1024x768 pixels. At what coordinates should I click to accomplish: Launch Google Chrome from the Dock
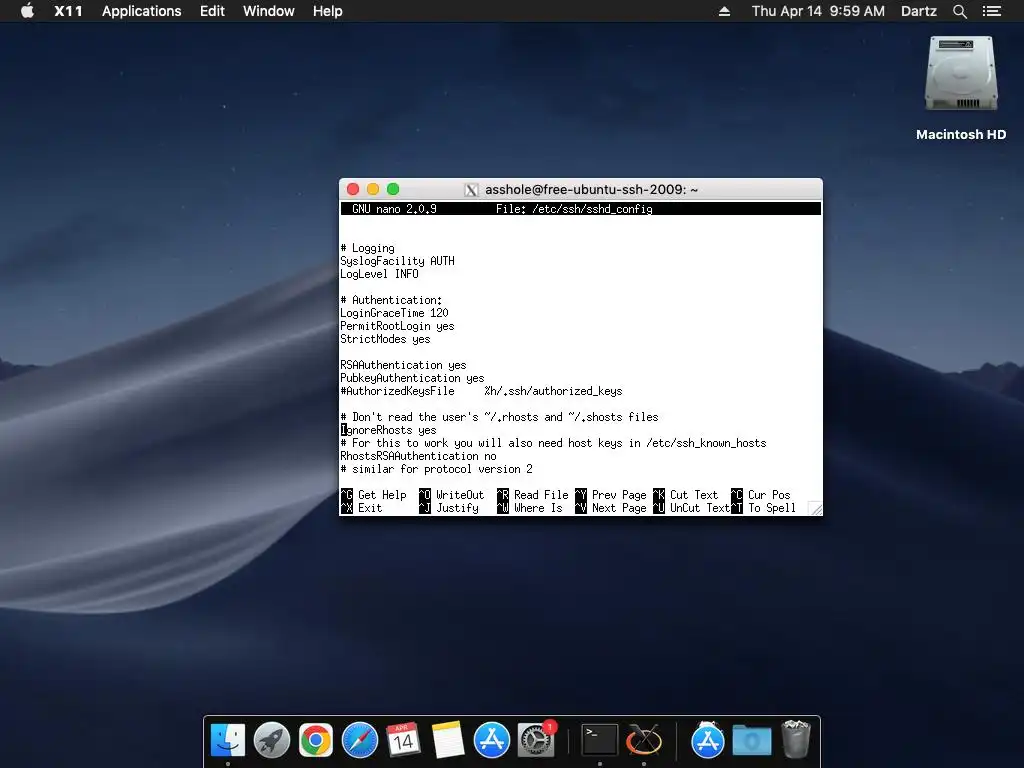point(315,740)
